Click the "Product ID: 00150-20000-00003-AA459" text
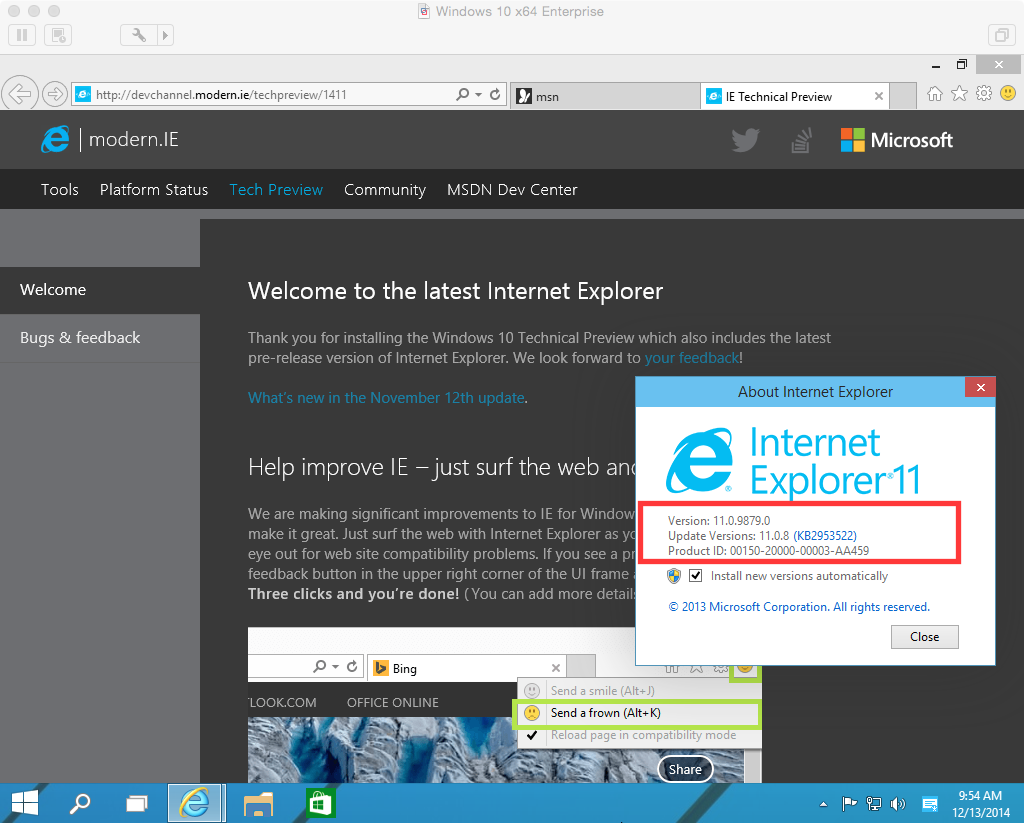Image resolution: width=1024 pixels, height=823 pixels. click(x=769, y=551)
